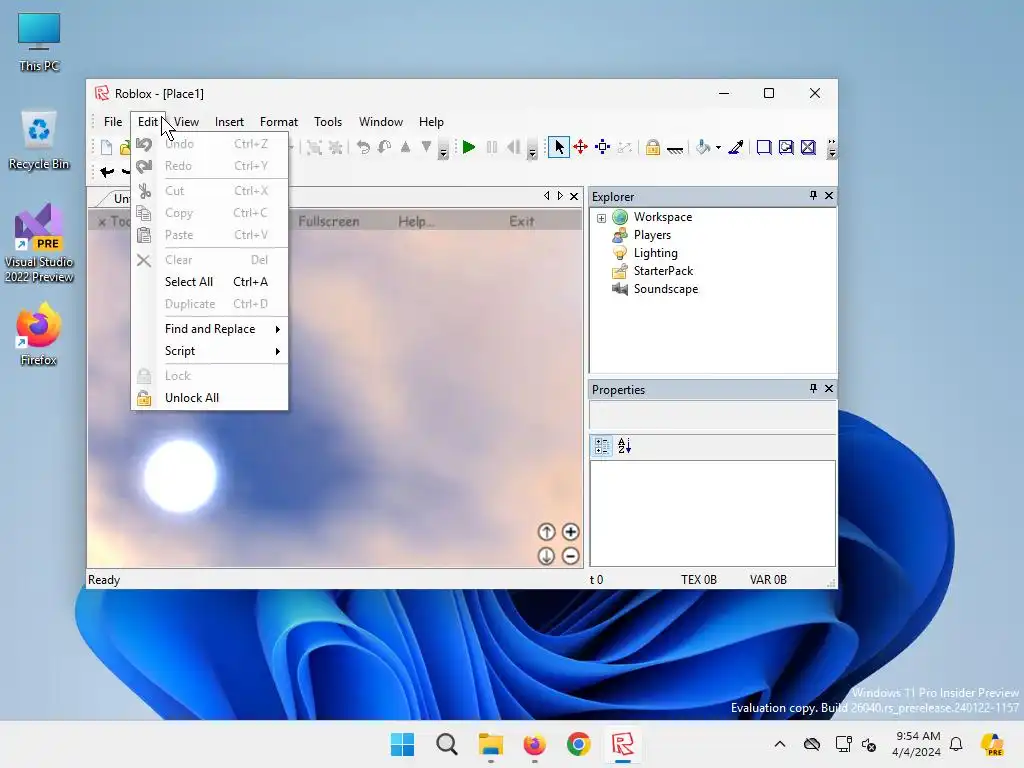Select Soundscape in Explorer
This screenshot has width=1024, height=768.
[x=665, y=289]
